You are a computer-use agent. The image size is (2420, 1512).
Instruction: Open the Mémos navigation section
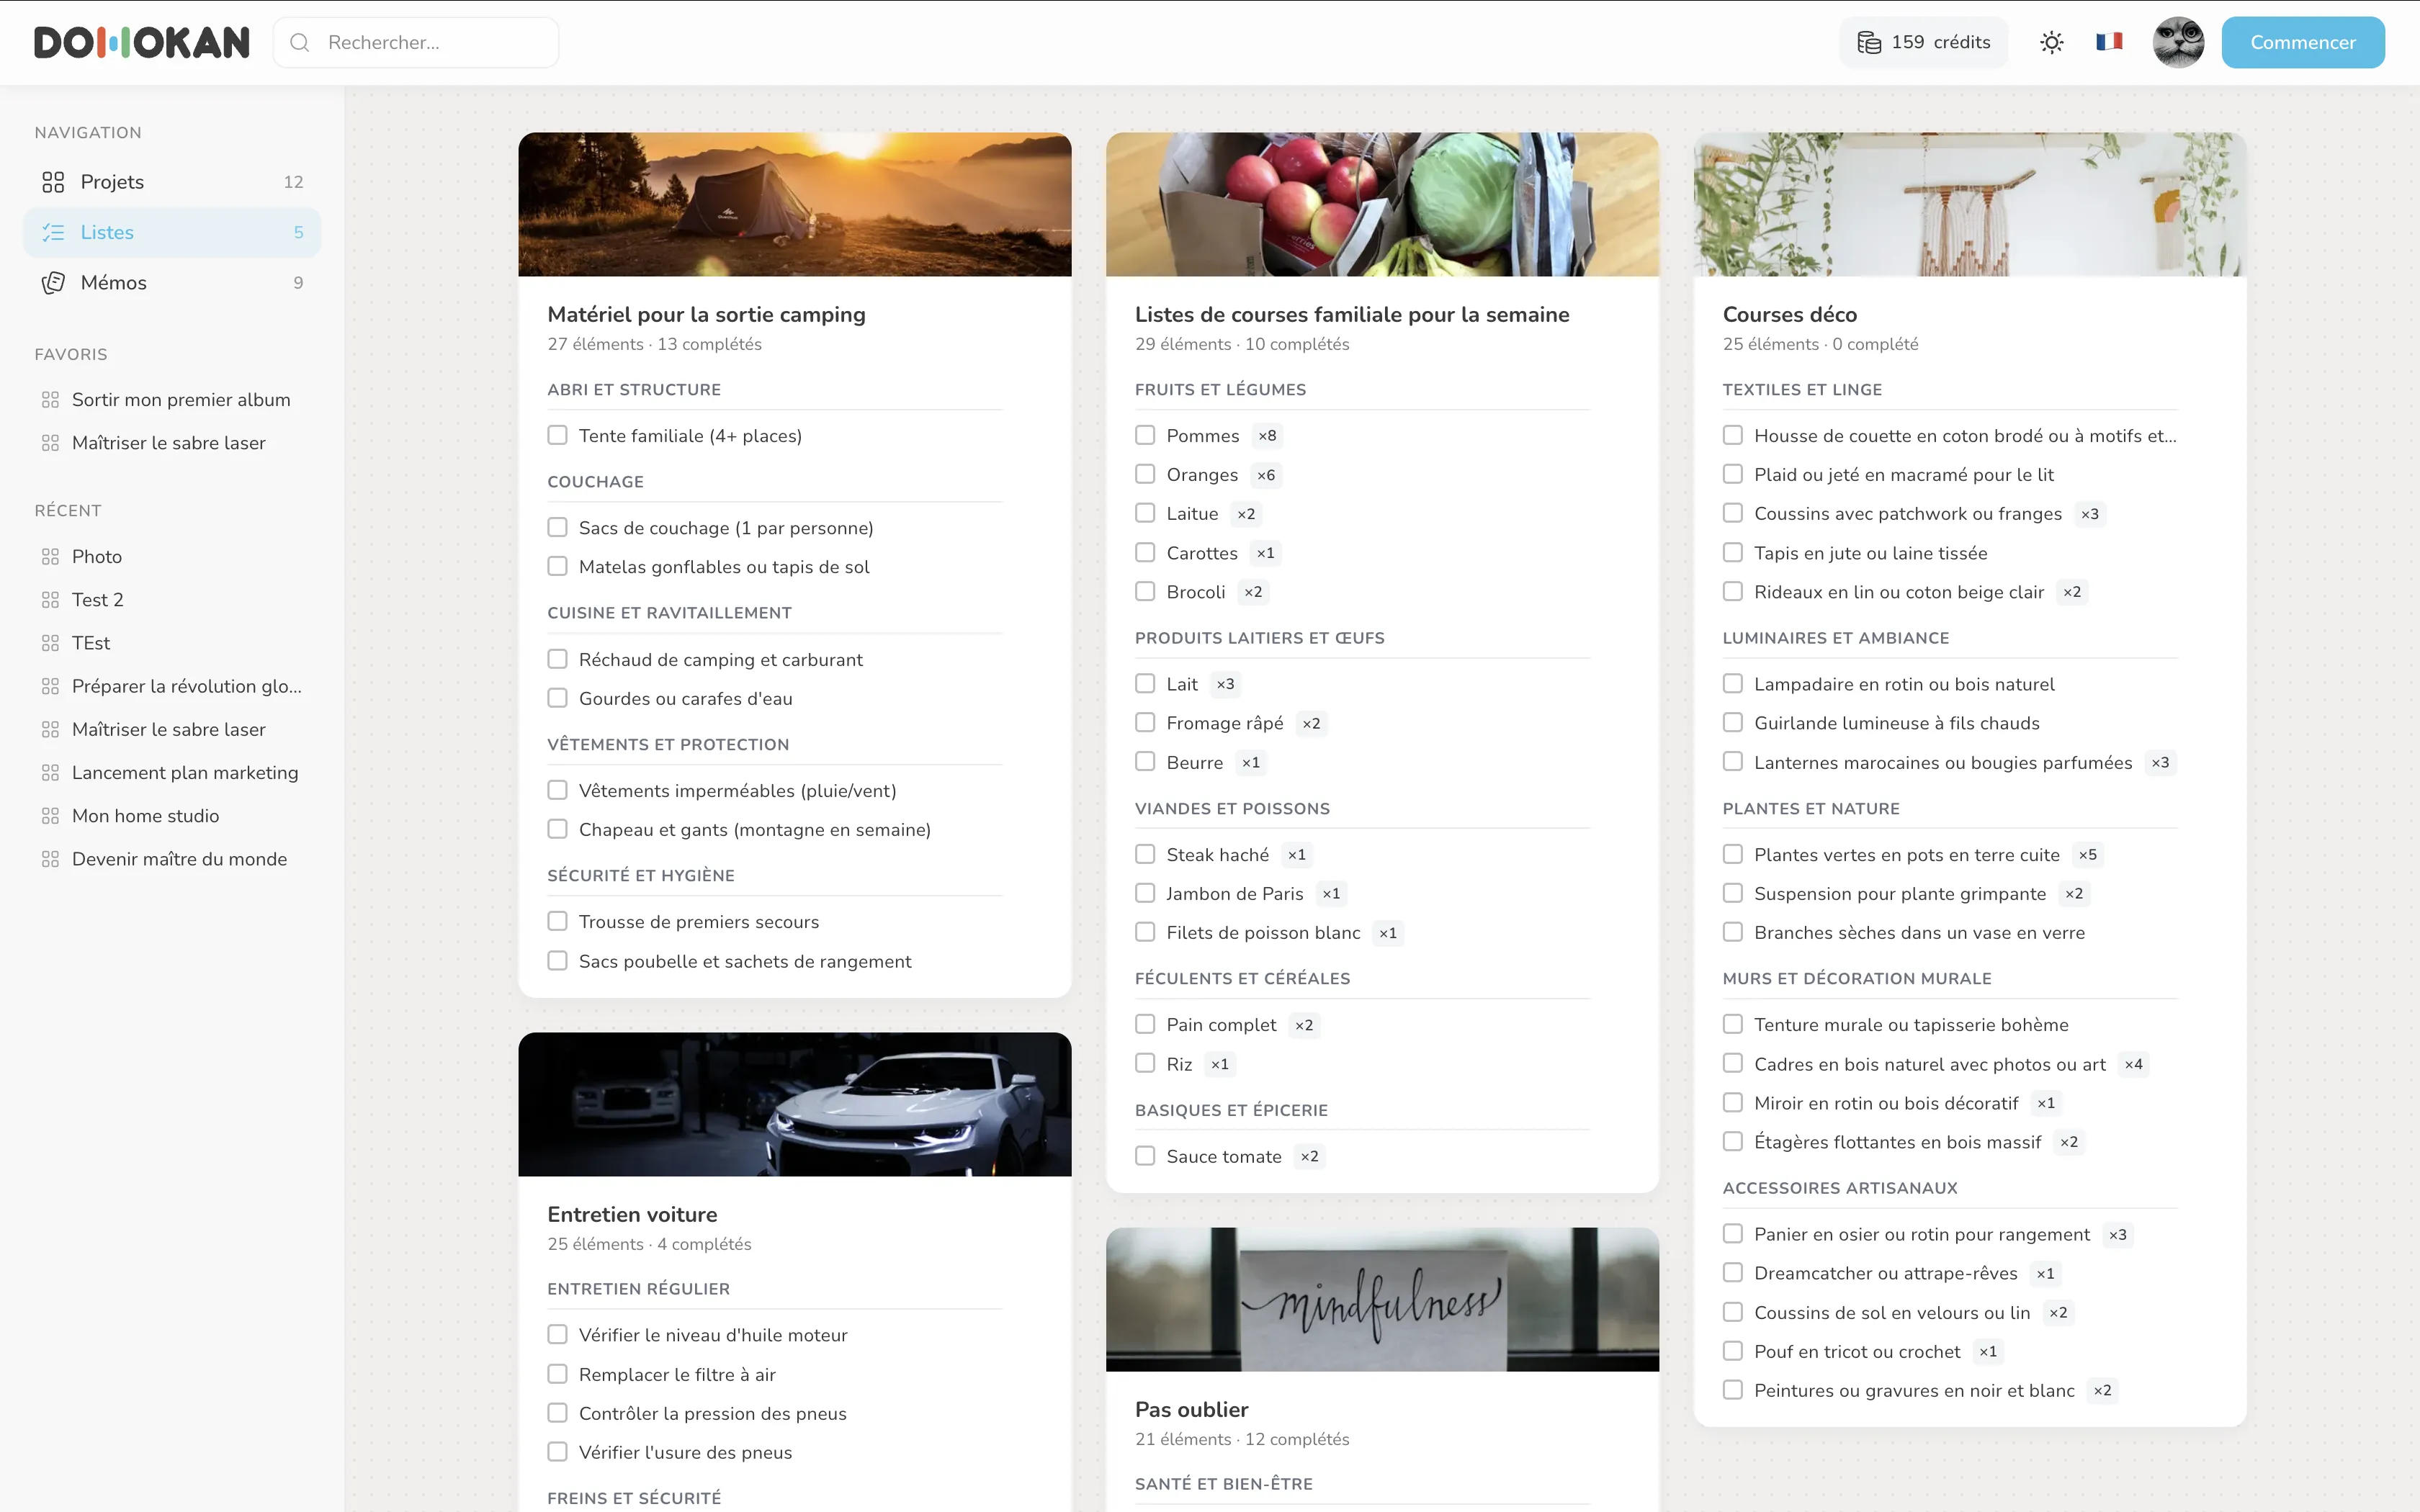click(172, 283)
